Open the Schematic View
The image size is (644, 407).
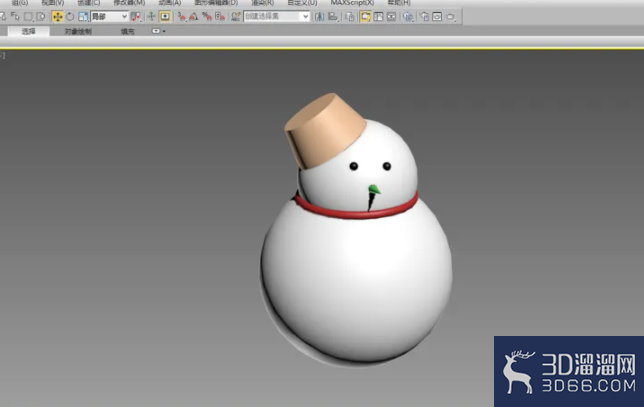391,16
